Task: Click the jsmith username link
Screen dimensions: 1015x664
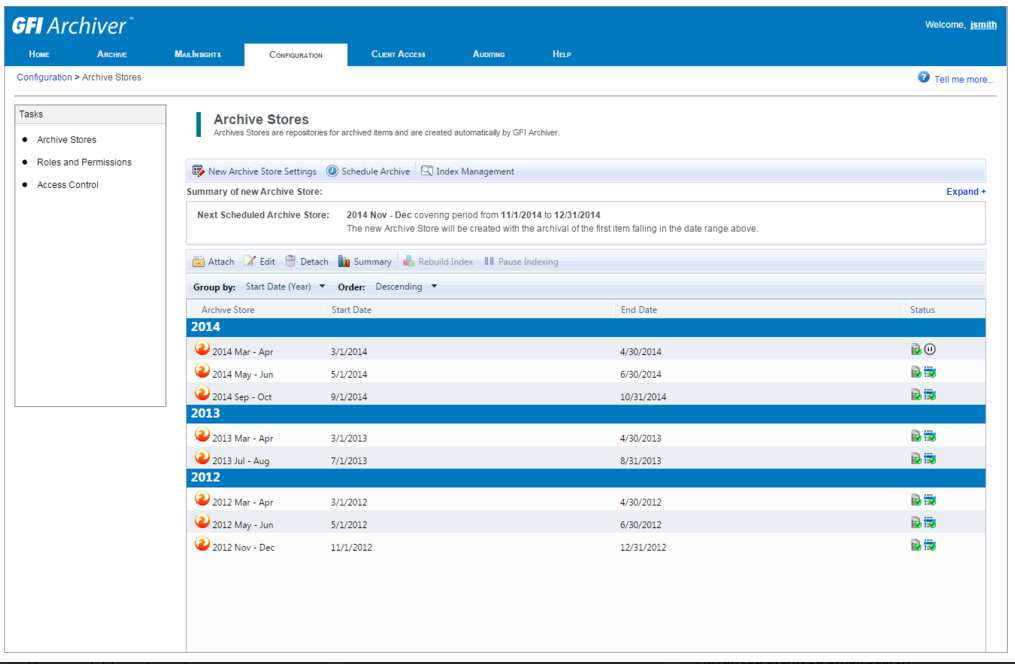Action: pyautogui.click(x=983, y=24)
